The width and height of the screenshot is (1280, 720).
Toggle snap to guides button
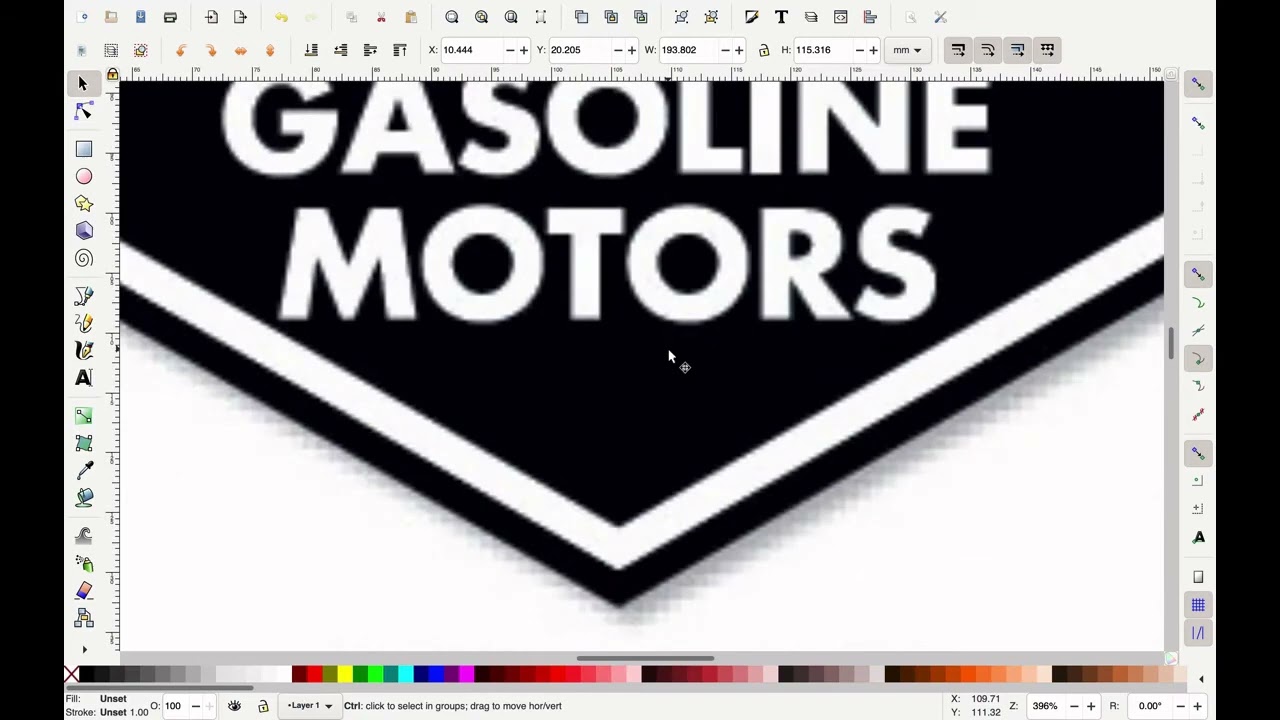(x=1198, y=633)
